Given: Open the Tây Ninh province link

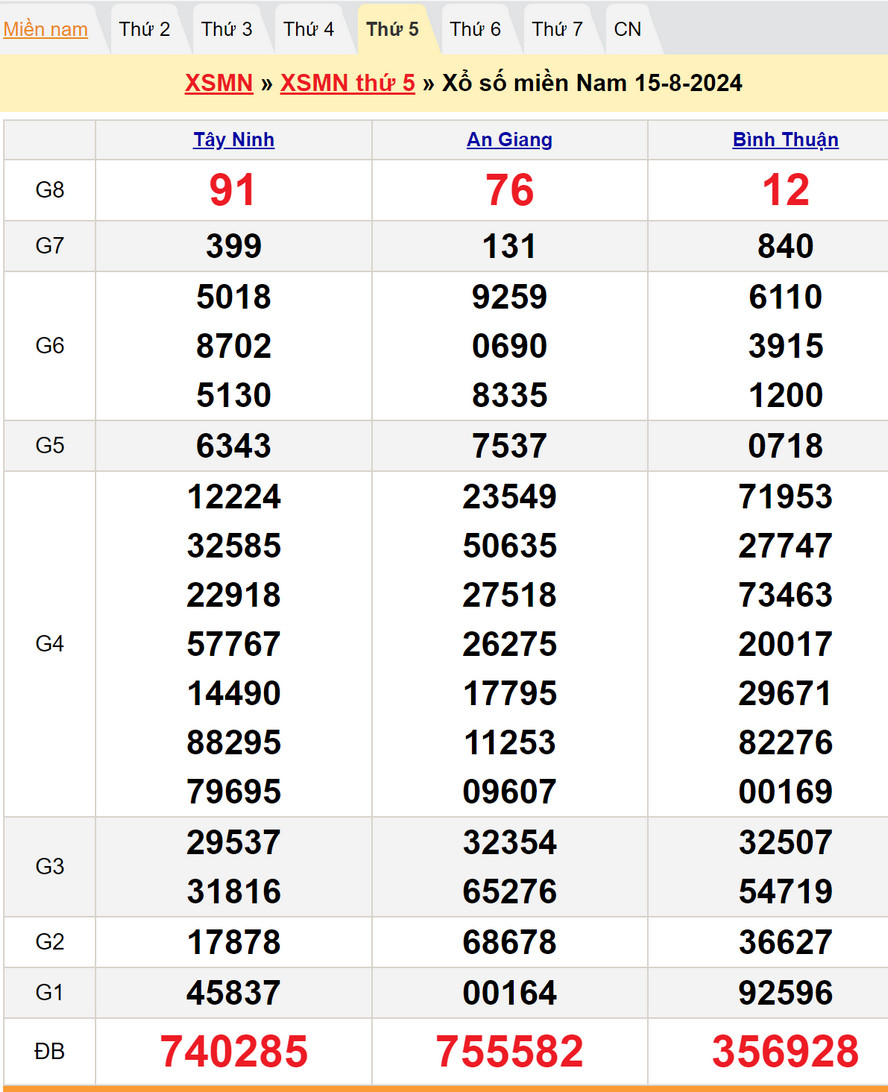Looking at the screenshot, I should coord(234,140).
